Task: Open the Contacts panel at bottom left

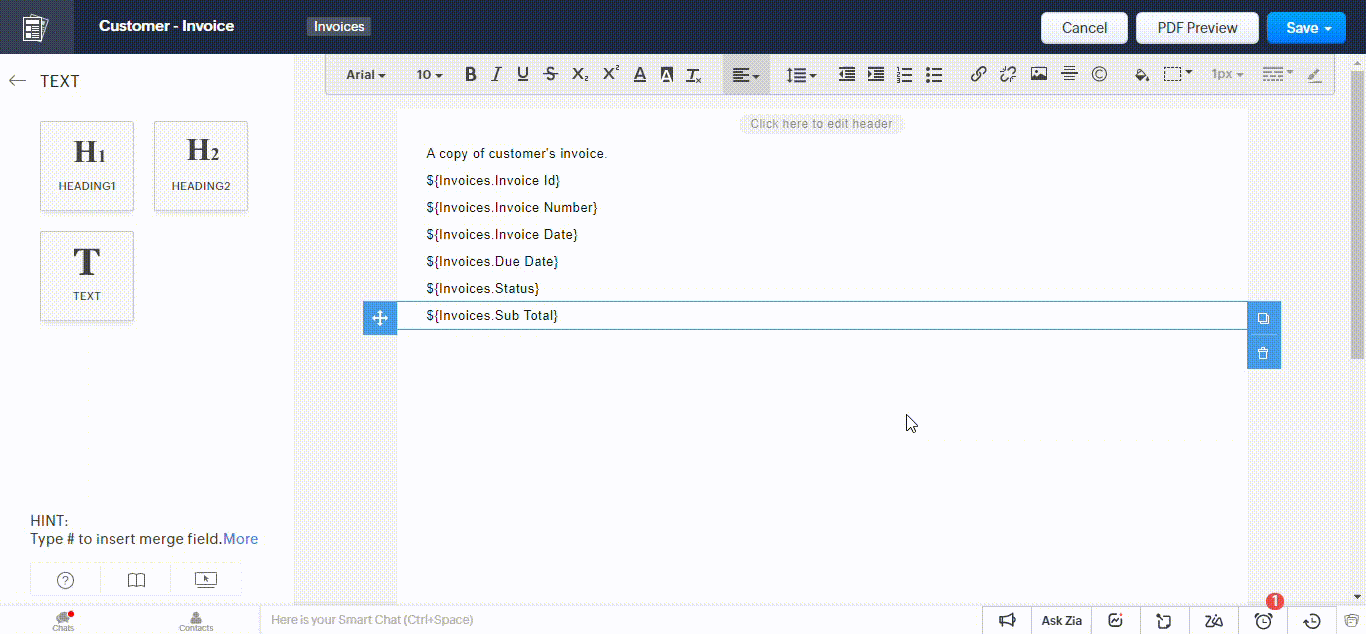Action: [195, 620]
